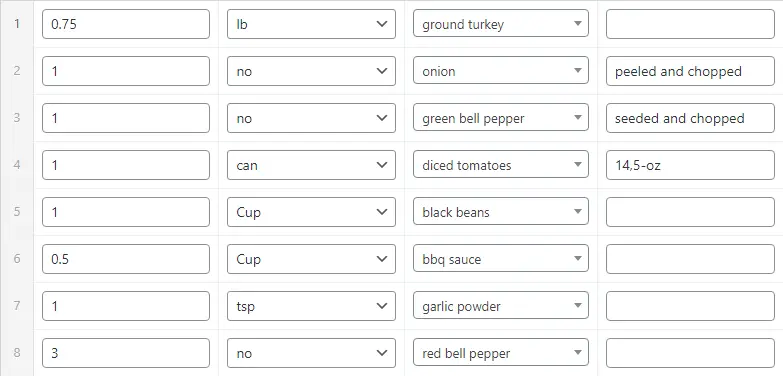Open the green bell pepper ingredient dropdown

pos(500,118)
